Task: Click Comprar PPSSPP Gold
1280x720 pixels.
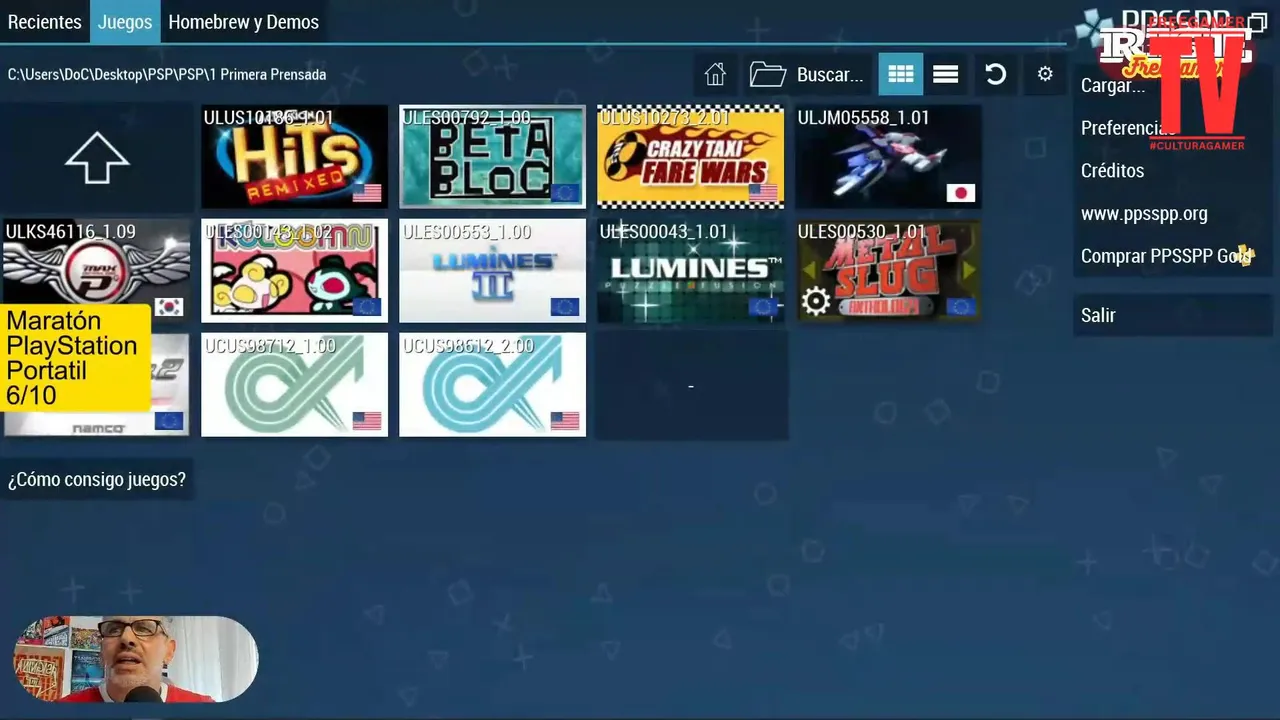Action: tap(1173, 256)
